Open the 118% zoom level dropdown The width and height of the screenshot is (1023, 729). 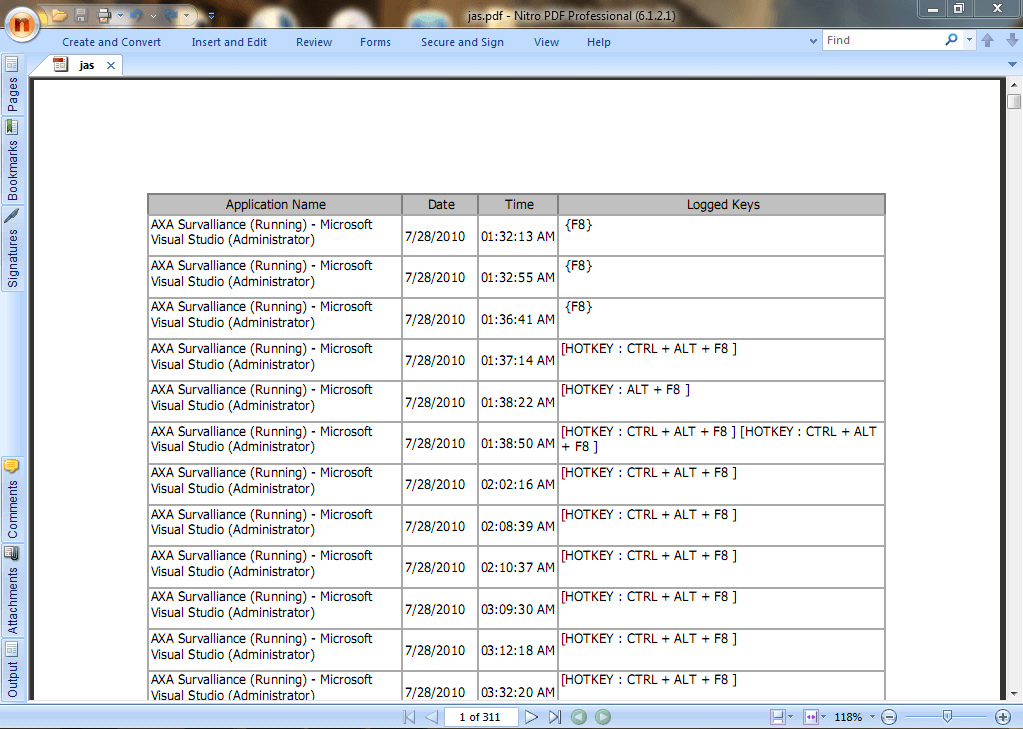coord(873,717)
